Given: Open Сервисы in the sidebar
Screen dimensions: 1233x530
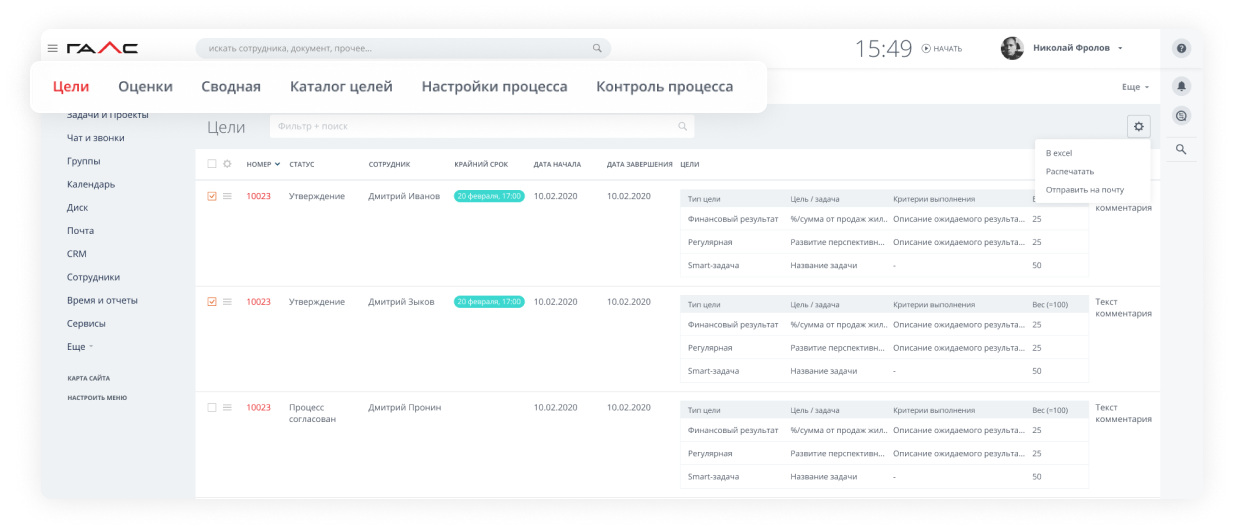Looking at the screenshot, I should 86,323.
